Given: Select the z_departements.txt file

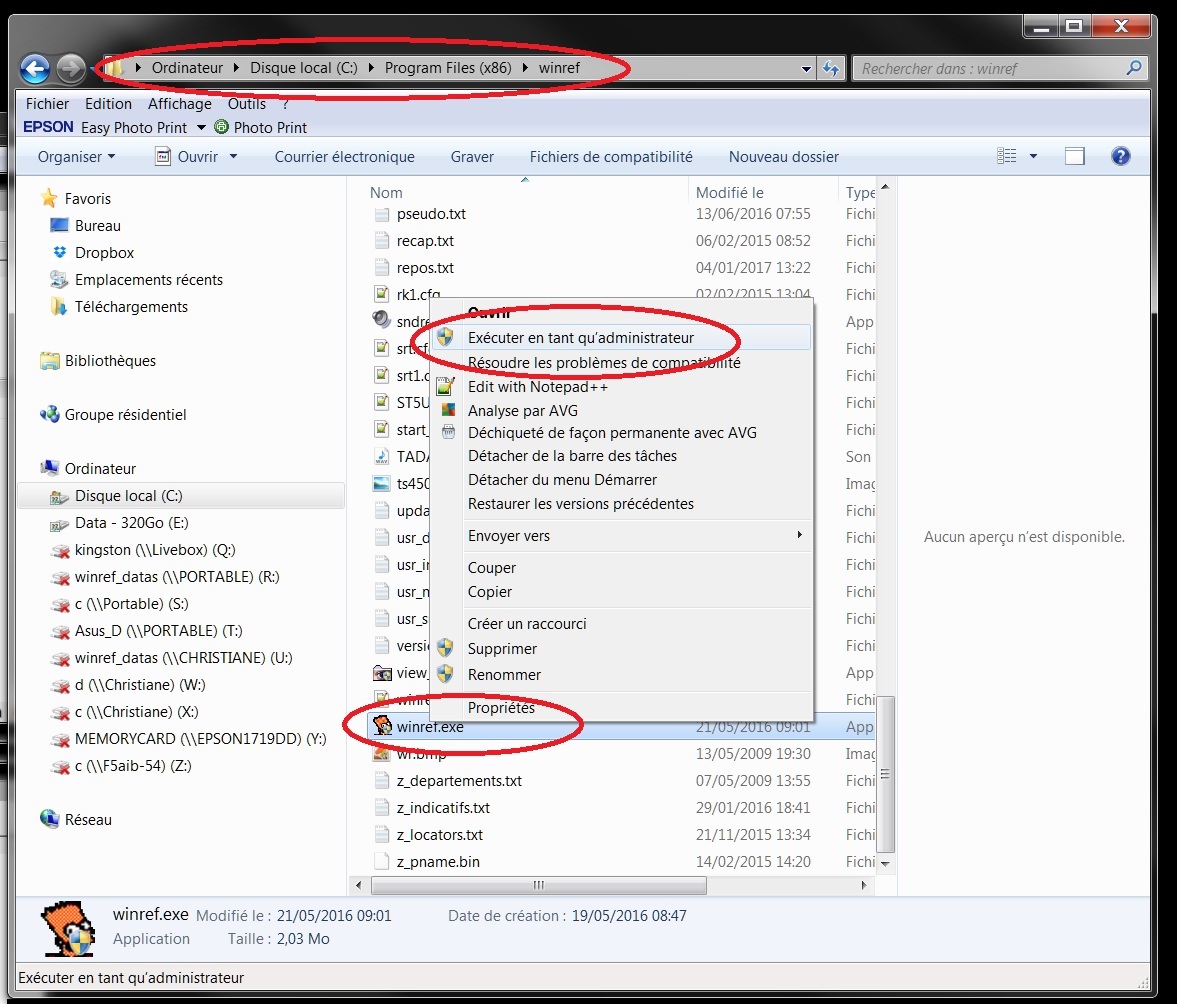Looking at the screenshot, I should (459, 780).
